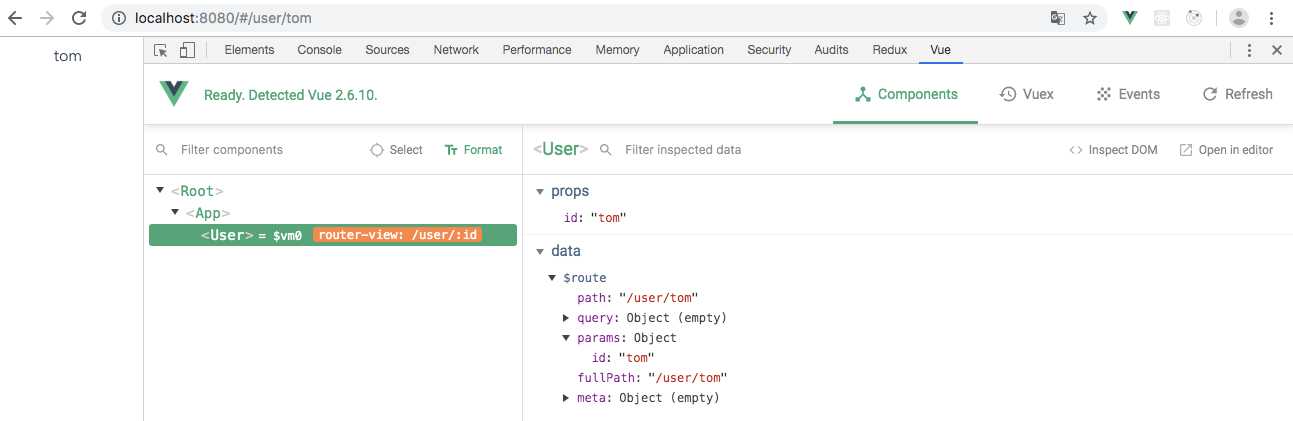1293x421 pixels.
Task: Switch to the Elements tab
Action: [249, 50]
